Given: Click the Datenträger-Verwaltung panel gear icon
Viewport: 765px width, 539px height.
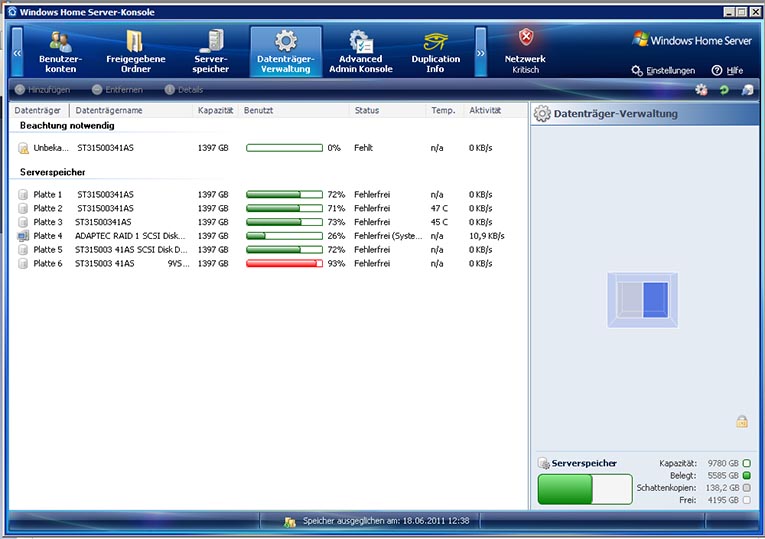Looking at the screenshot, I should [542, 114].
